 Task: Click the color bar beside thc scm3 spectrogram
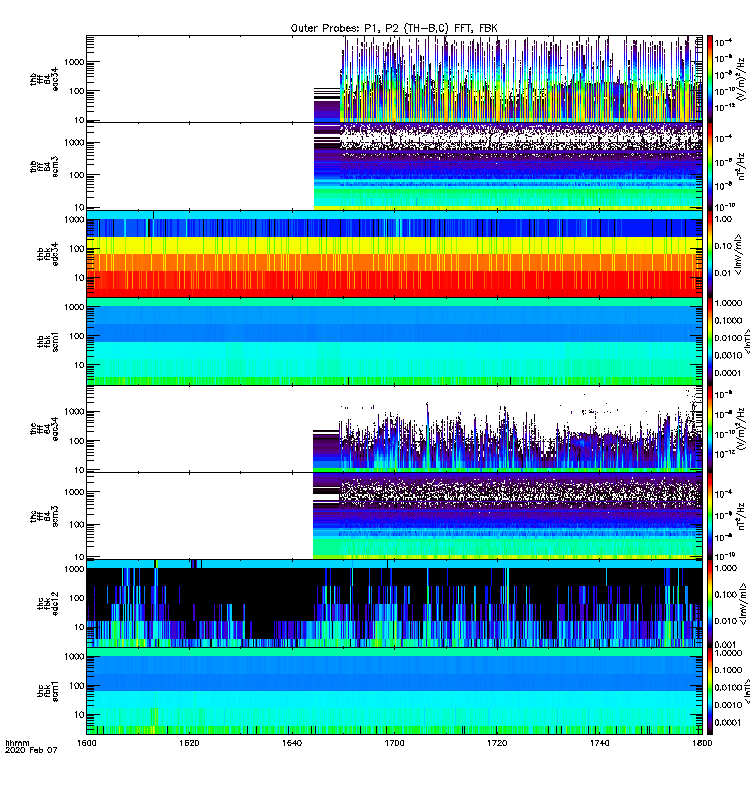710,516
